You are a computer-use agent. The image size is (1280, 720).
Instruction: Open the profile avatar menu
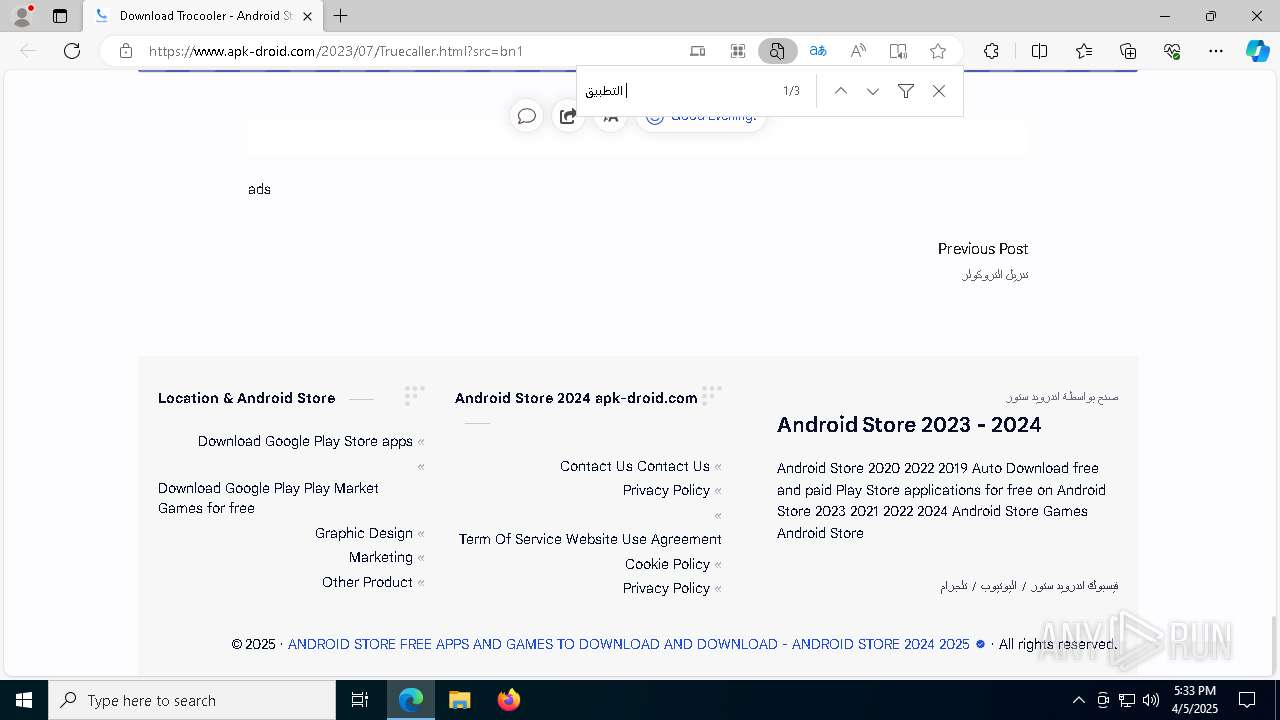pos(22,16)
